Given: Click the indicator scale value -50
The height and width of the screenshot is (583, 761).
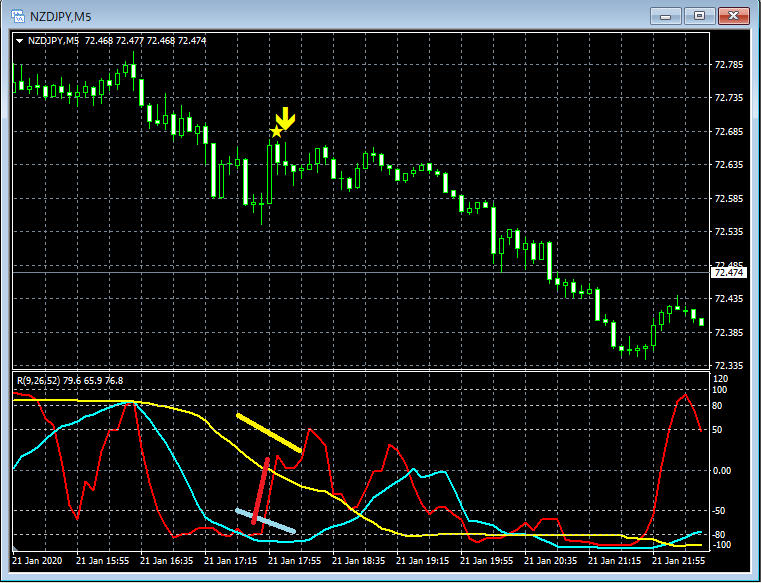Looking at the screenshot, I should pyautogui.click(x=719, y=511).
